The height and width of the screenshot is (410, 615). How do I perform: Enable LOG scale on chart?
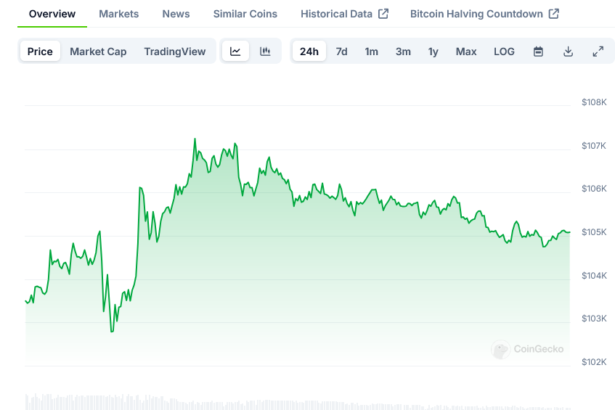pos(504,51)
